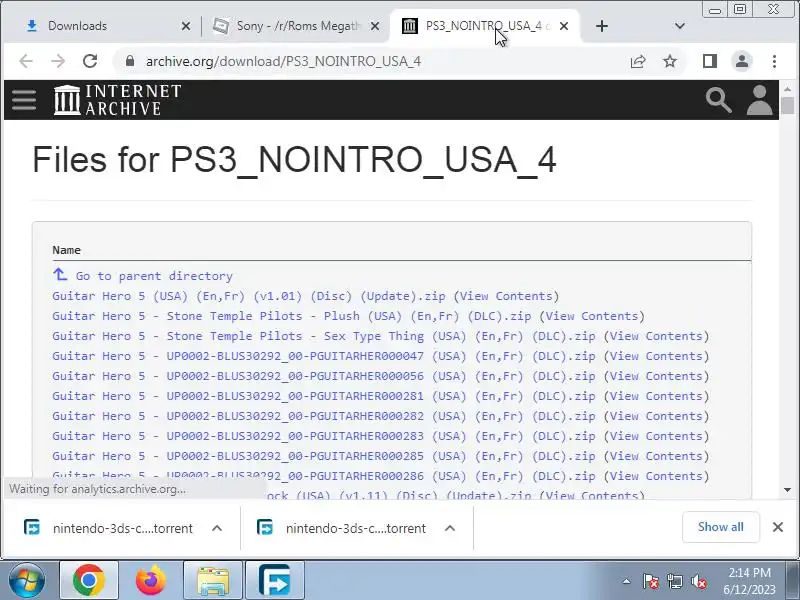Close the downloads shelf
Image resolution: width=800 pixels, height=600 pixels.
(x=778, y=527)
